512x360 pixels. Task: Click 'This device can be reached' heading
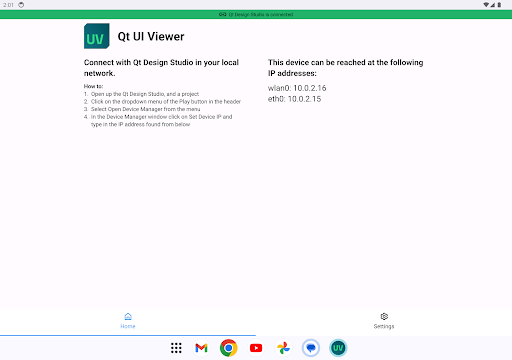(x=346, y=68)
